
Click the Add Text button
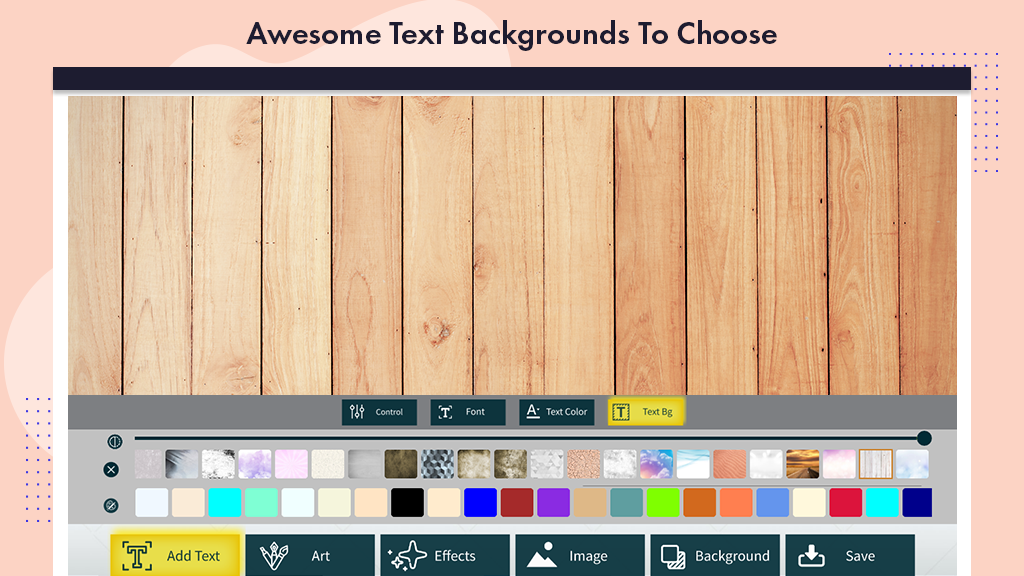(x=175, y=556)
